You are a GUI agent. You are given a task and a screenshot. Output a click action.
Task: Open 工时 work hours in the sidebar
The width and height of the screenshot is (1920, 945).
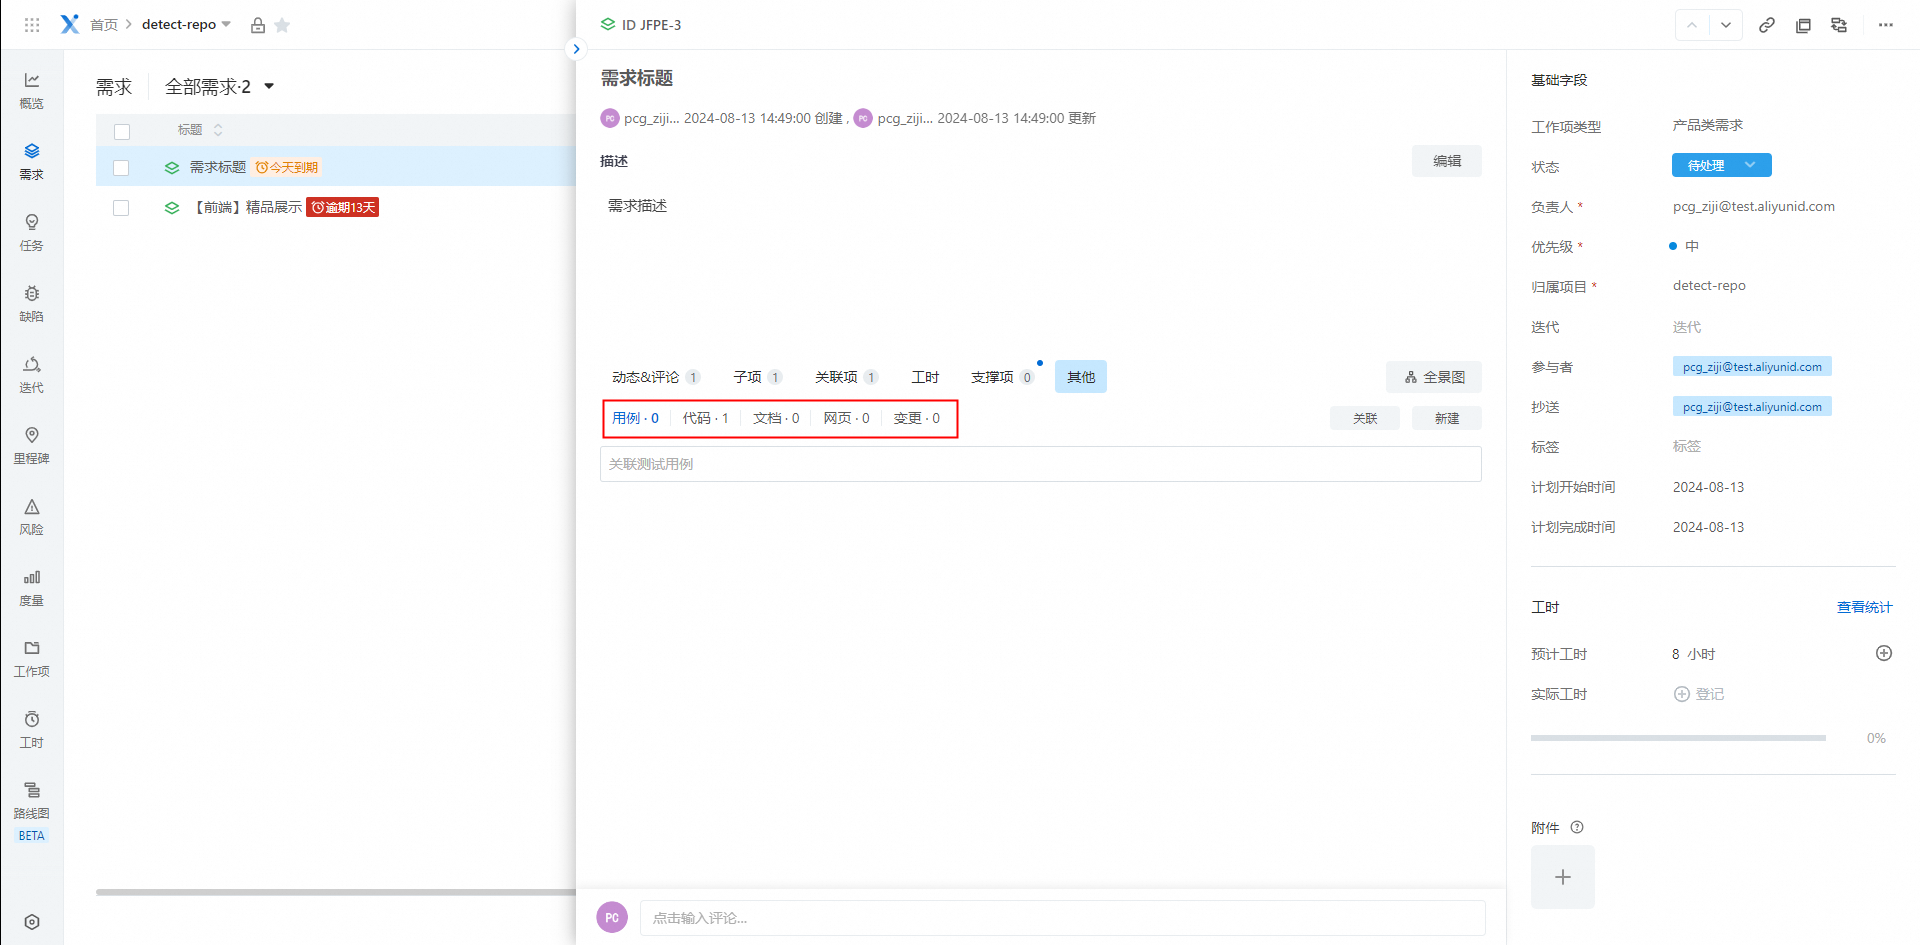(x=32, y=730)
